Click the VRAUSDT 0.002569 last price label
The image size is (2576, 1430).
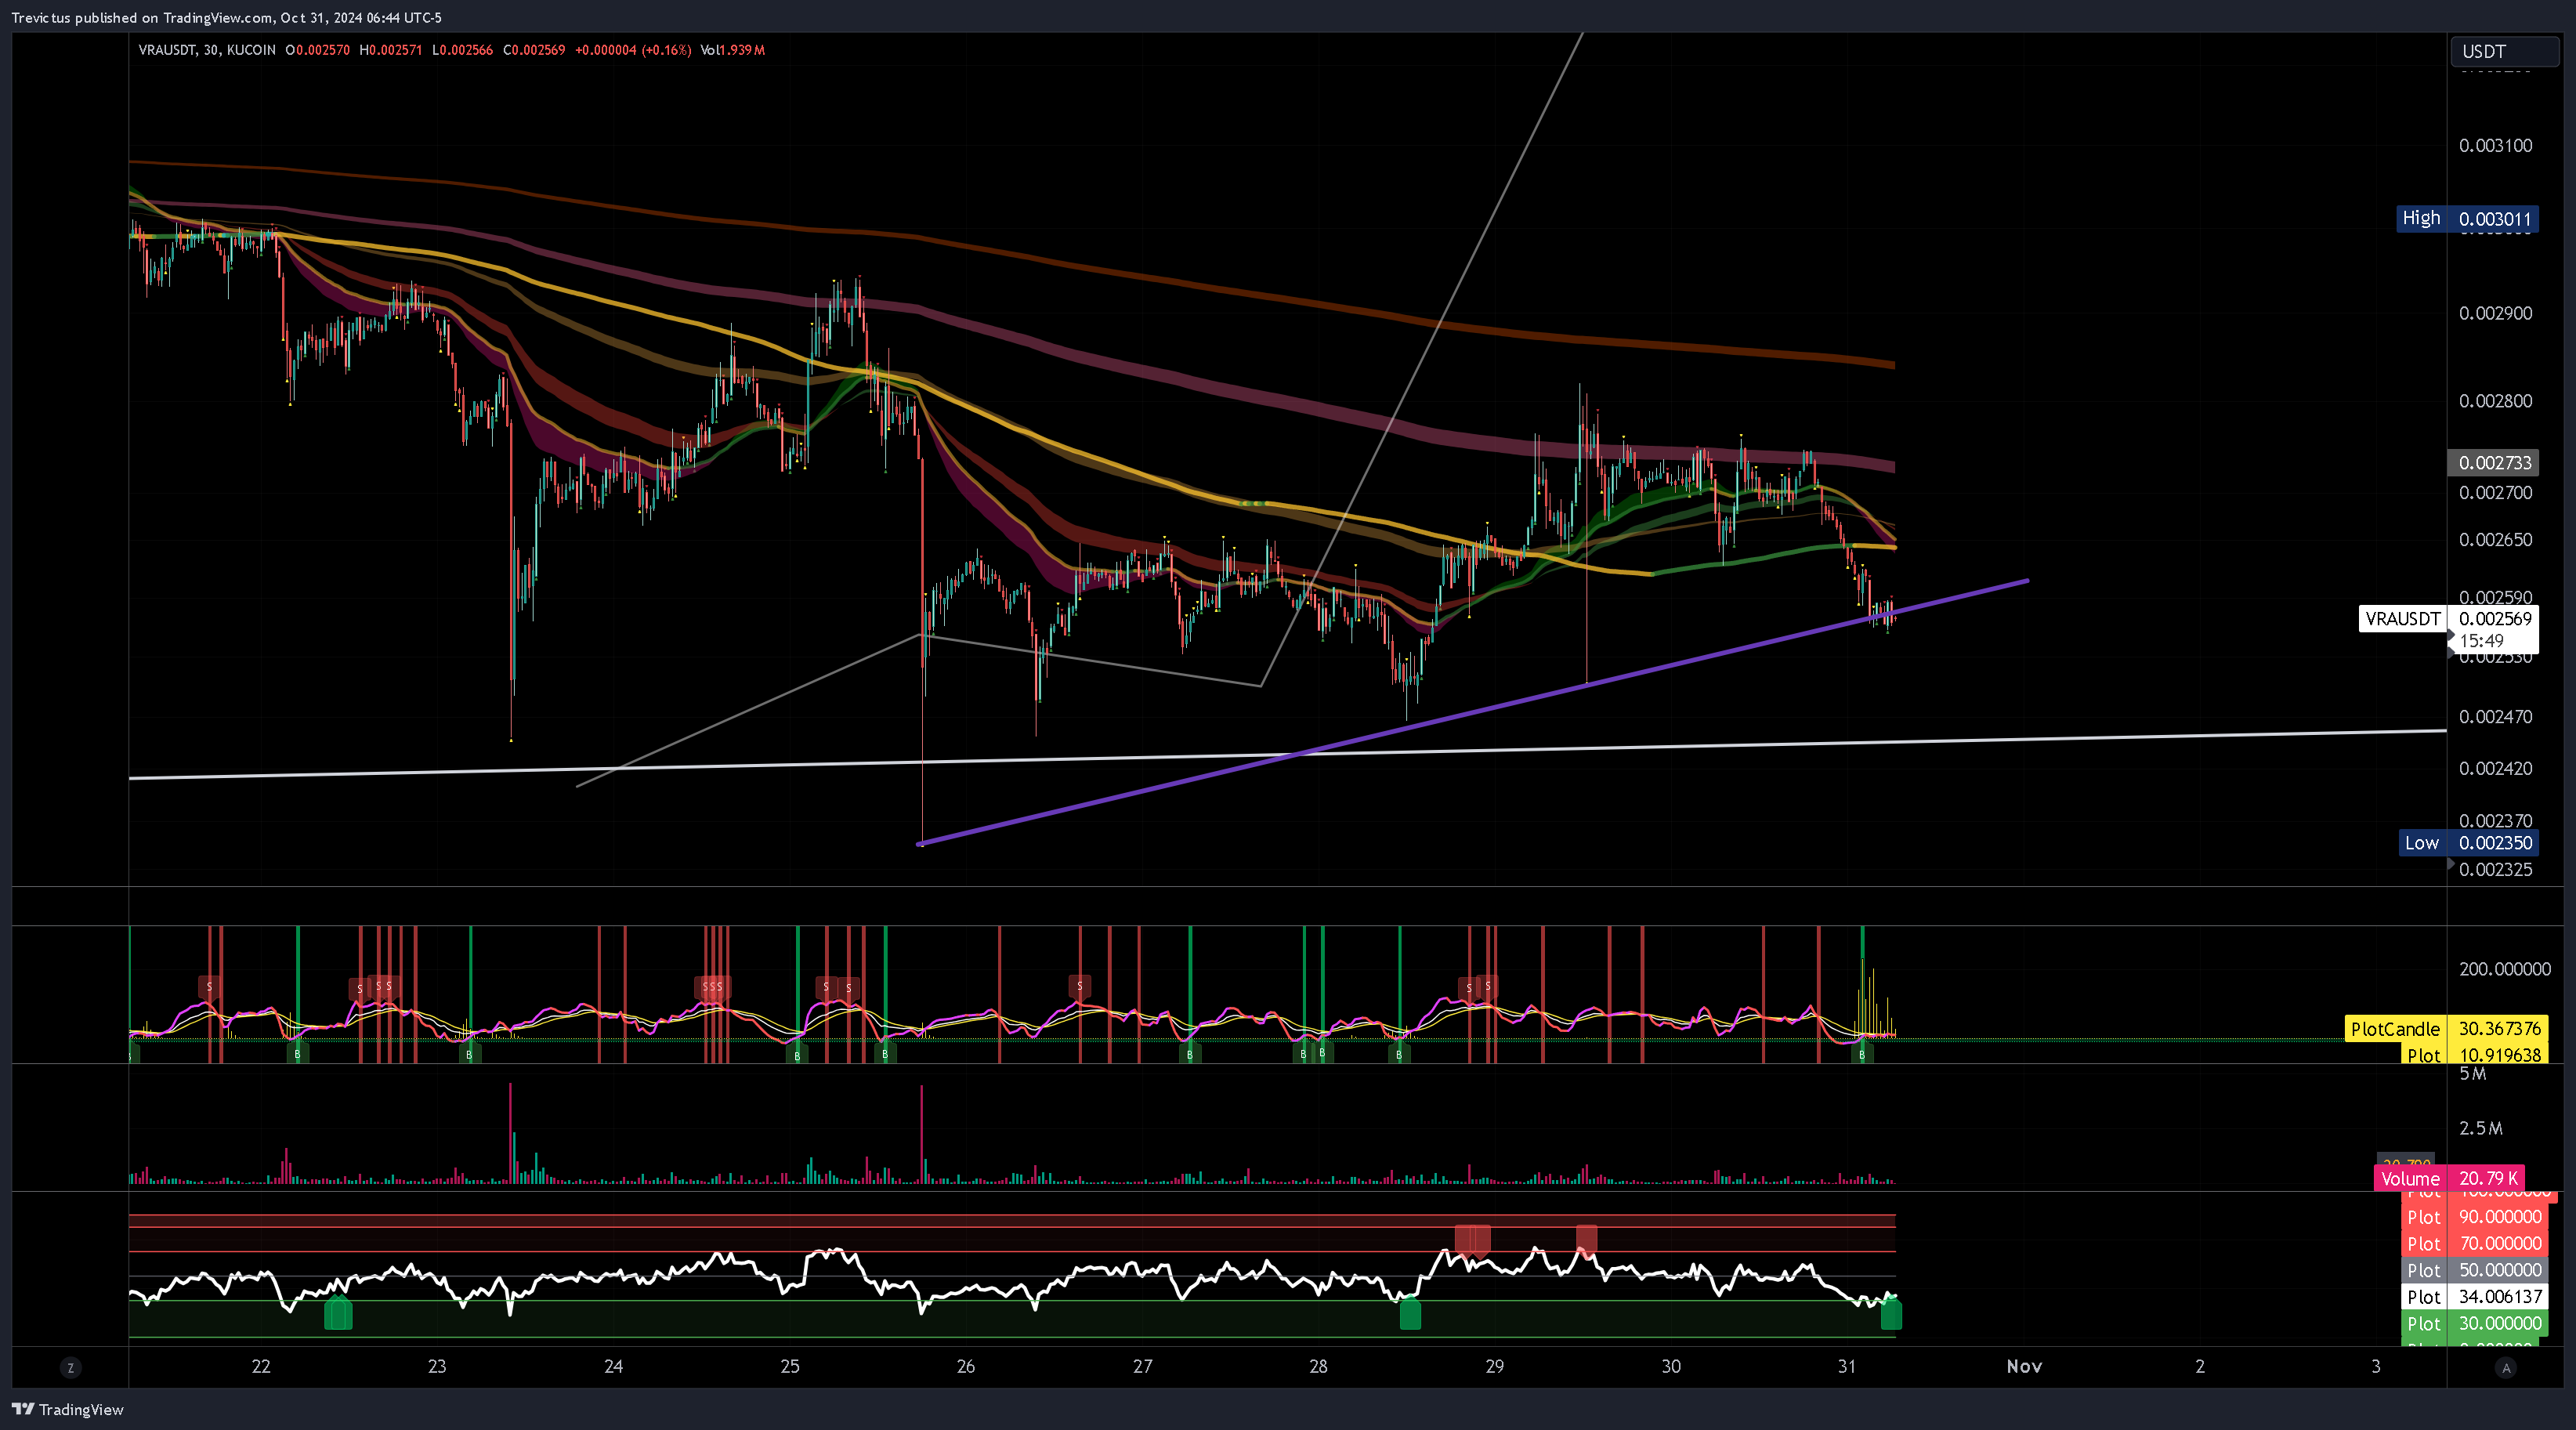(x=2448, y=618)
